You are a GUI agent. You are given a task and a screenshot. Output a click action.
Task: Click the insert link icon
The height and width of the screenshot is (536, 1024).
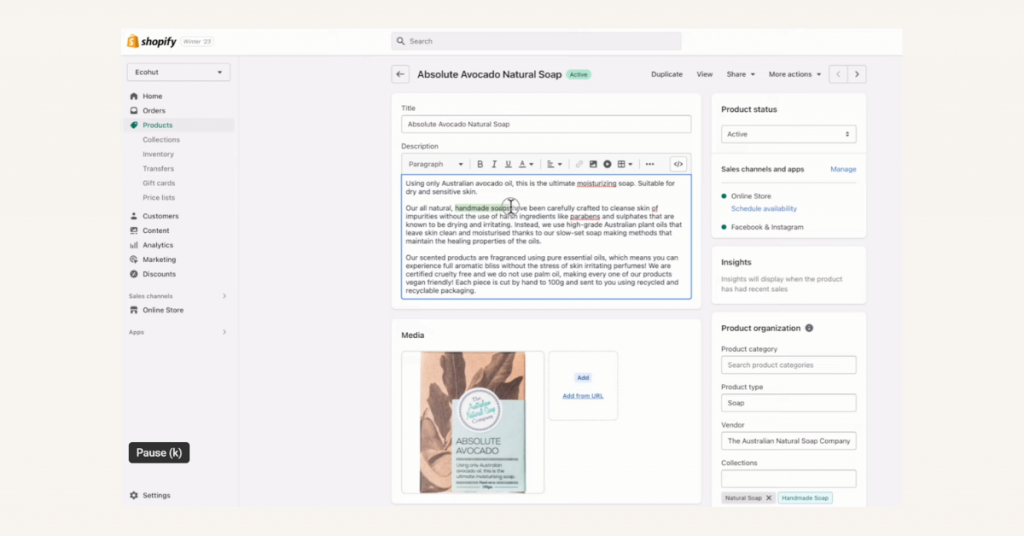pyautogui.click(x=579, y=165)
